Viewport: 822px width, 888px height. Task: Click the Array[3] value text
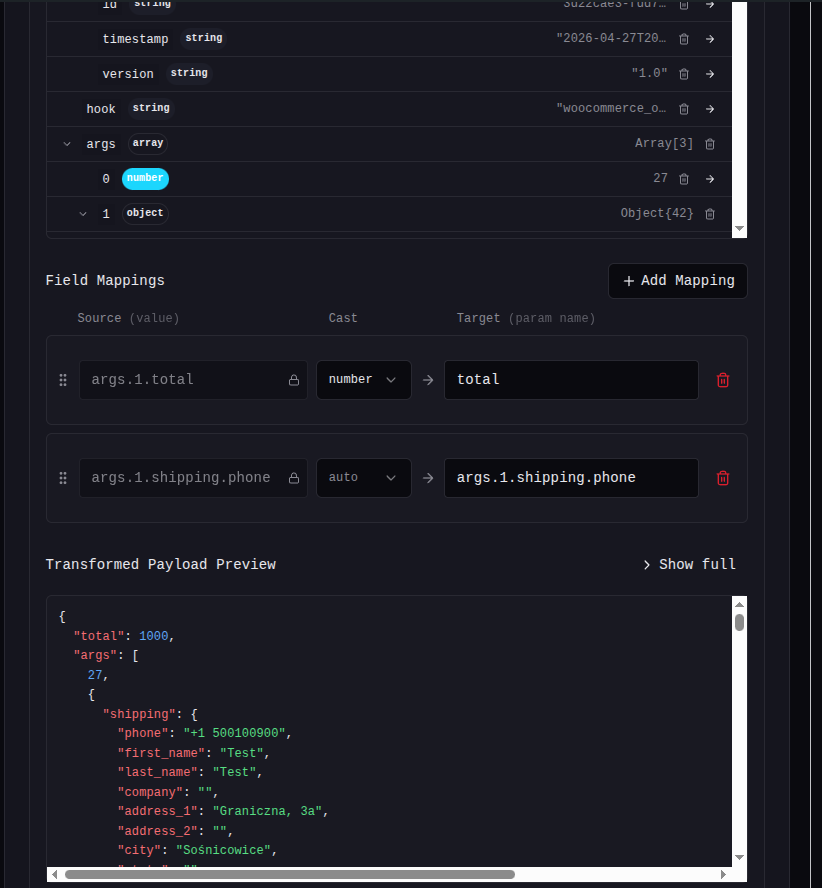pos(664,143)
